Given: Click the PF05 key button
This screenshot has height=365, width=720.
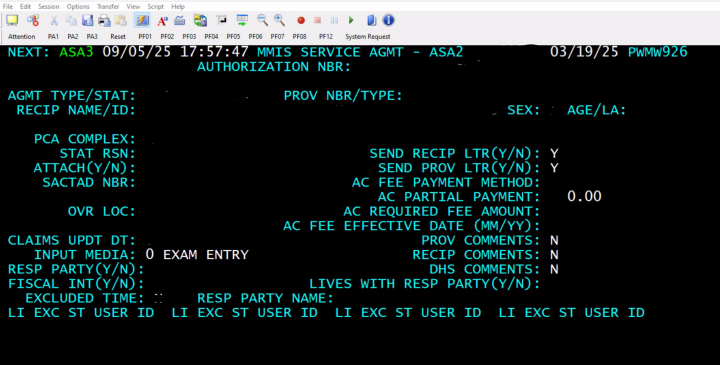Looking at the screenshot, I should click(233, 36).
